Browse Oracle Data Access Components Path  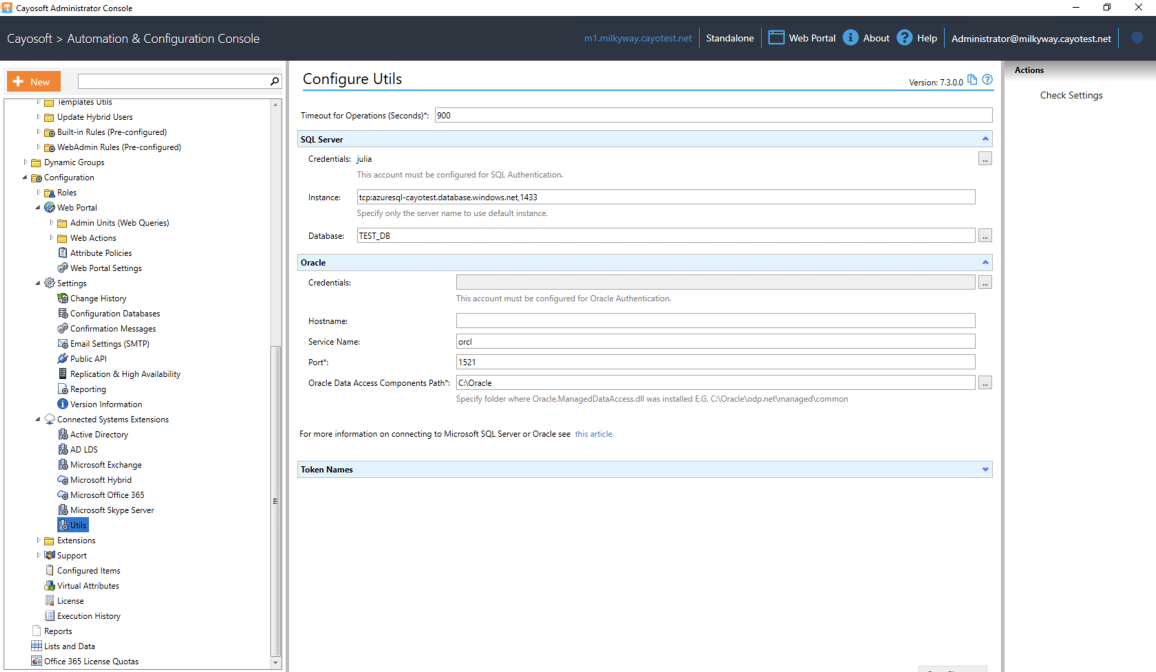click(985, 382)
